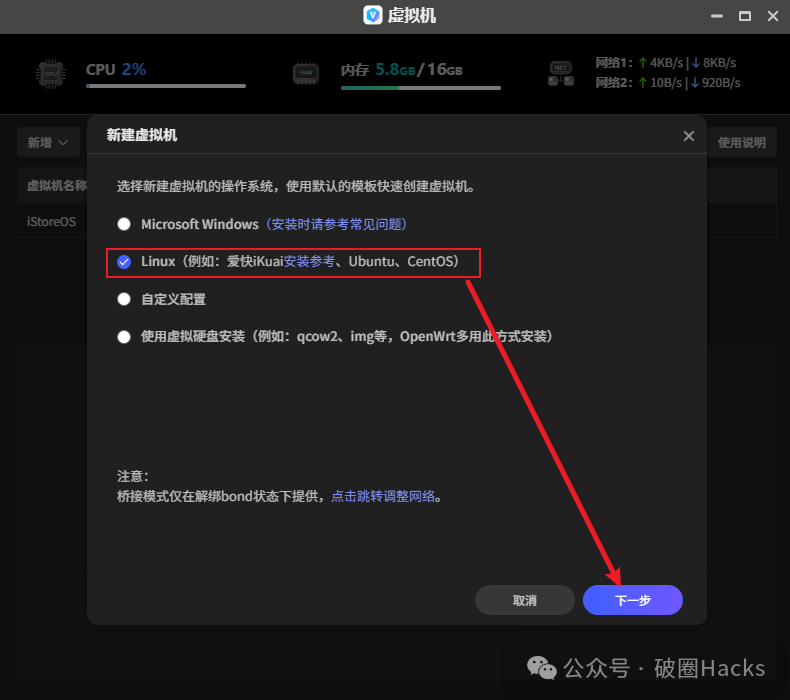Open the 安装时请参考常见问题 link
This screenshot has height=700, width=790.
click(335, 224)
